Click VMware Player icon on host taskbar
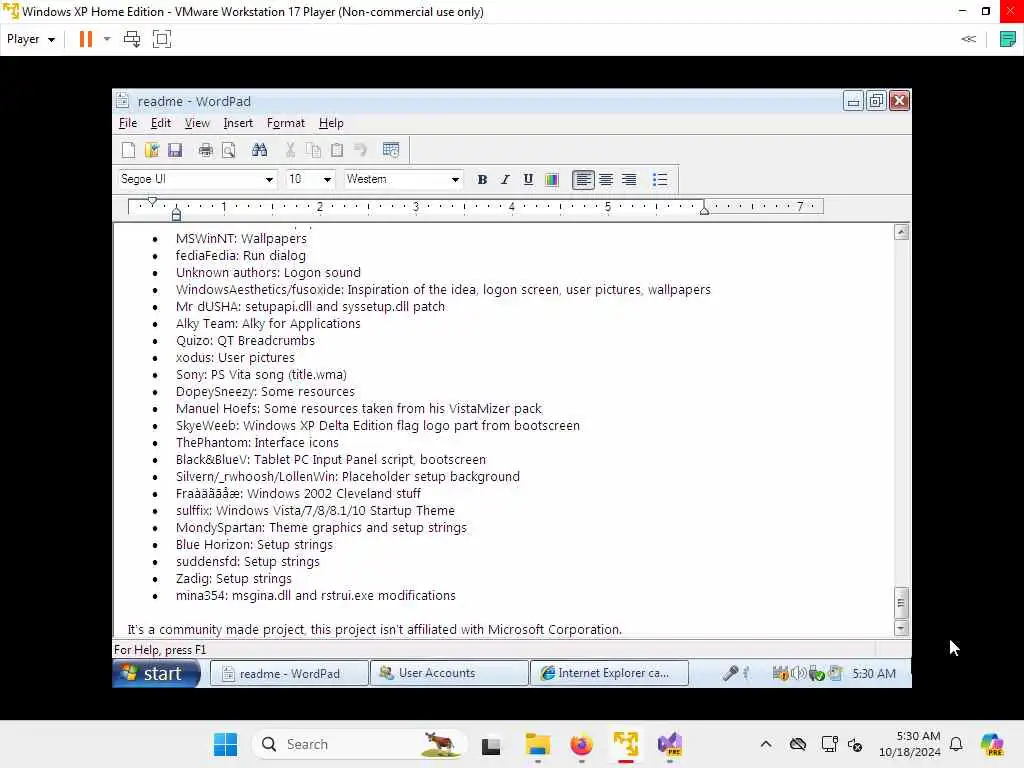This screenshot has height=768, width=1024. pos(626,744)
